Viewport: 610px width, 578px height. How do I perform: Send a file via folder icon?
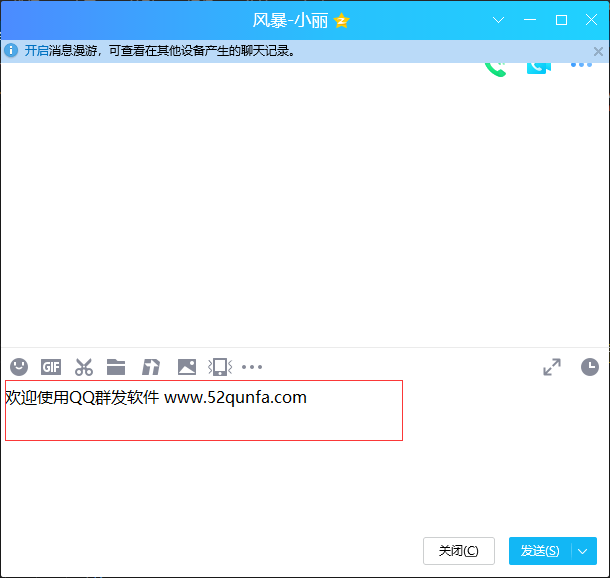coord(116,367)
